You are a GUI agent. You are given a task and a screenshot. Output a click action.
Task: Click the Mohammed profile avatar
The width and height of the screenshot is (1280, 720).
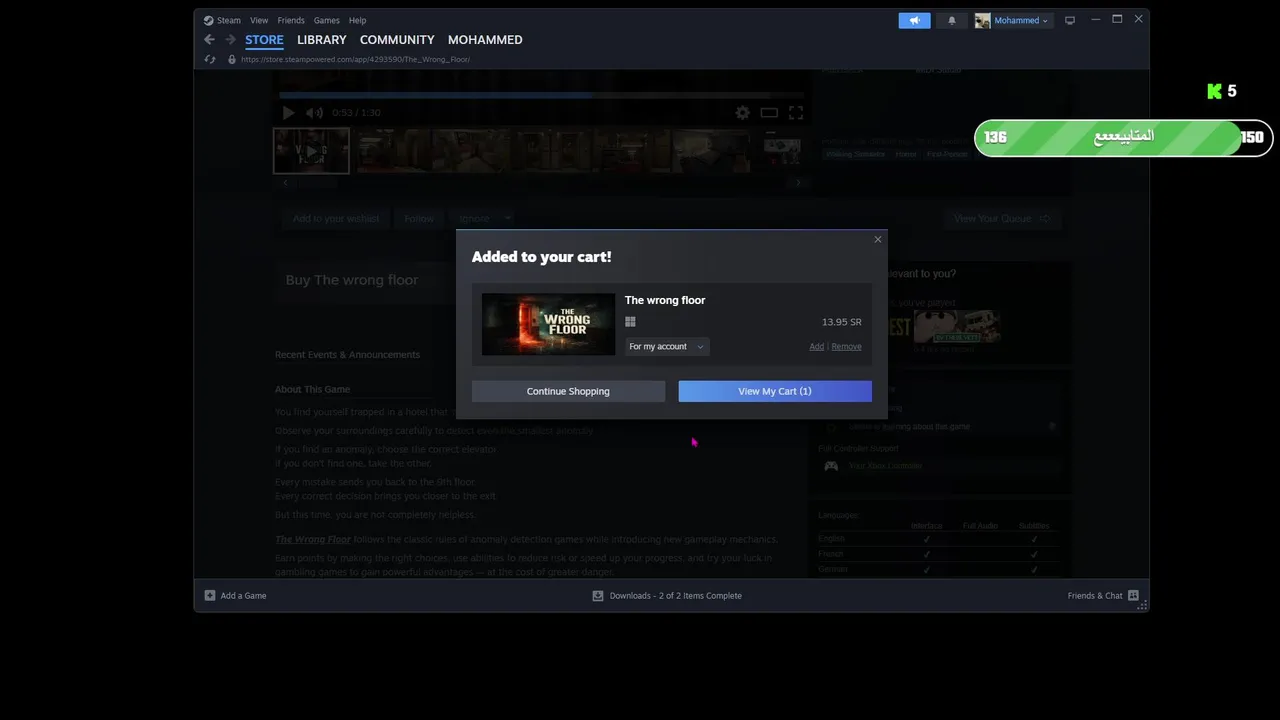pyautogui.click(x=982, y=20)
